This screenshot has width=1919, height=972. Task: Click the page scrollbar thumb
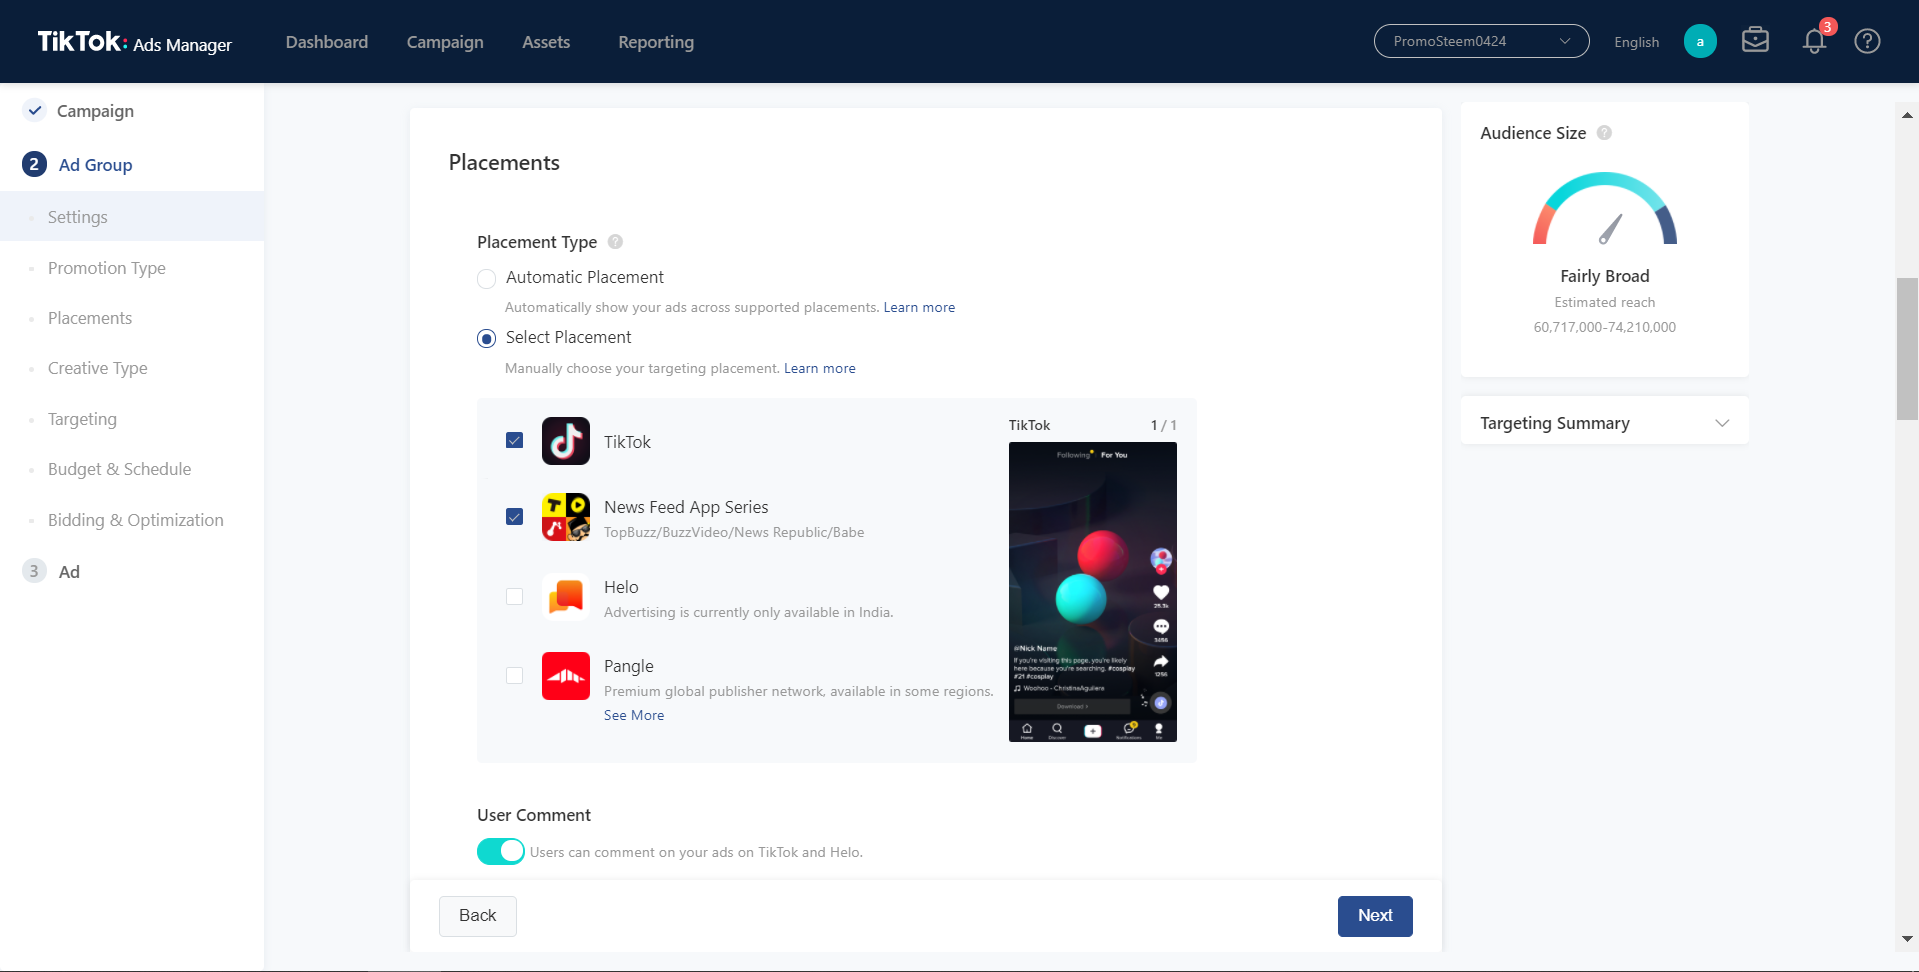[1907, 349]
